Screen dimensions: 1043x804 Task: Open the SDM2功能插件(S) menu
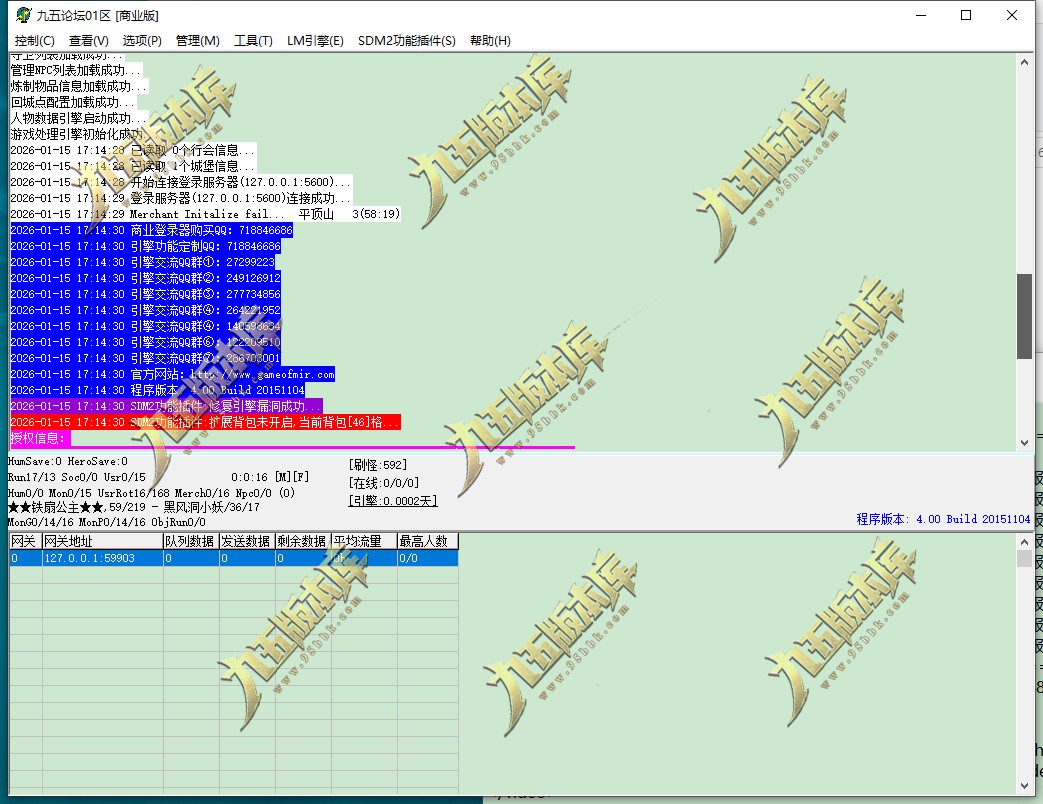(x=406, y=41)
